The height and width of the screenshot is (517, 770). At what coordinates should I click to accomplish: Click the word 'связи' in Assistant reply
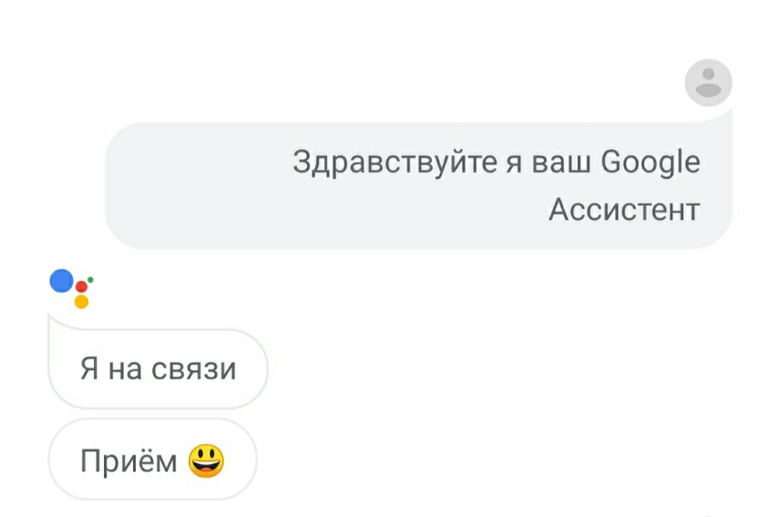click(x=193, y=370)
